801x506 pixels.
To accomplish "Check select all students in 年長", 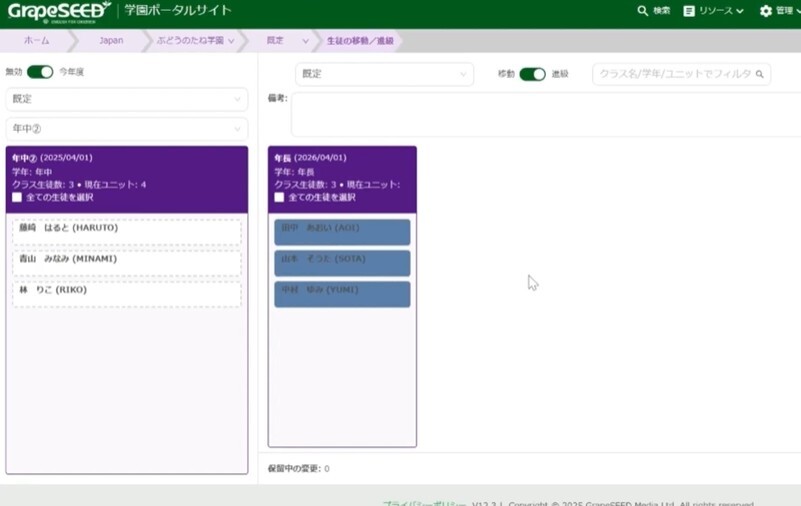I will [279, 198].
